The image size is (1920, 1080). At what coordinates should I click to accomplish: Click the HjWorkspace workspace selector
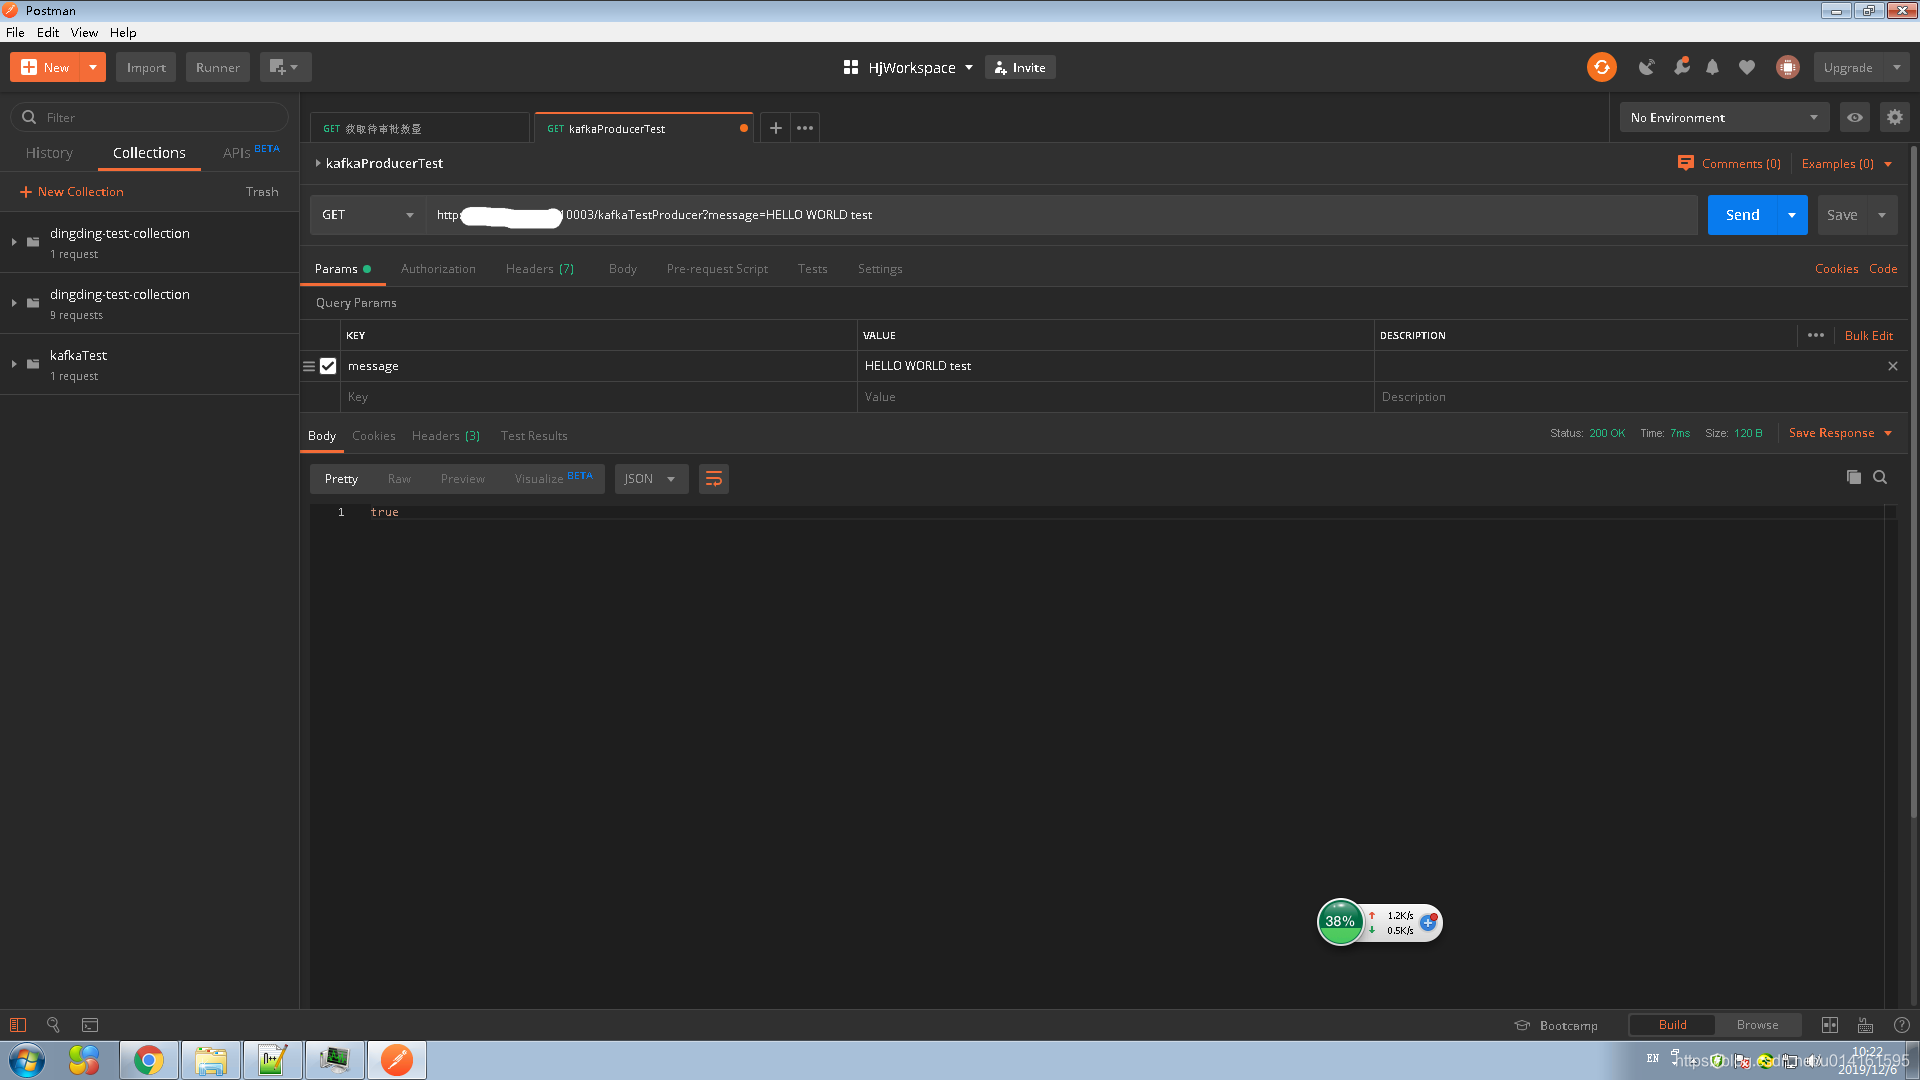909,67
